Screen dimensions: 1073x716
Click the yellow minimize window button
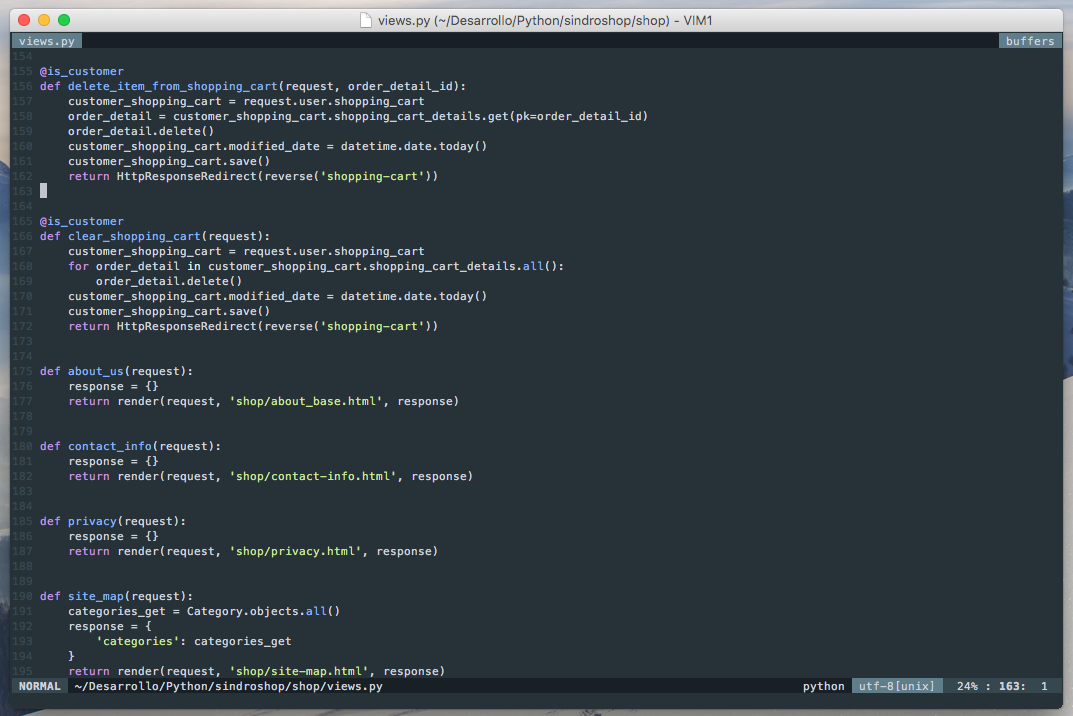[x=44, y=21]
